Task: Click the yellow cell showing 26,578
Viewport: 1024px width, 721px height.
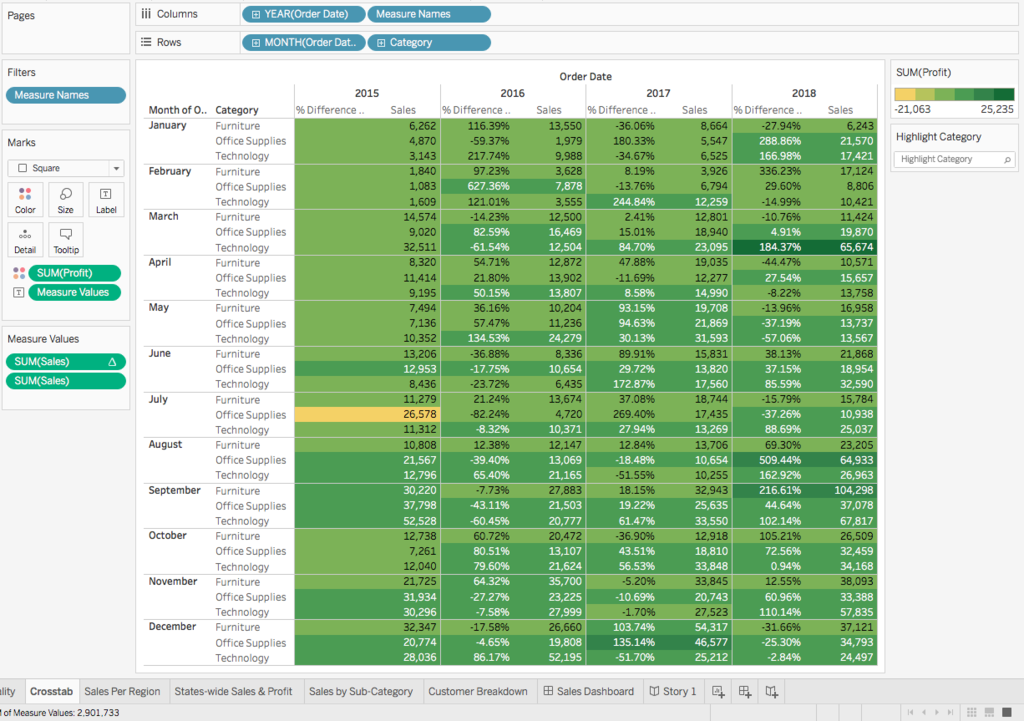Action: point(367,414)
